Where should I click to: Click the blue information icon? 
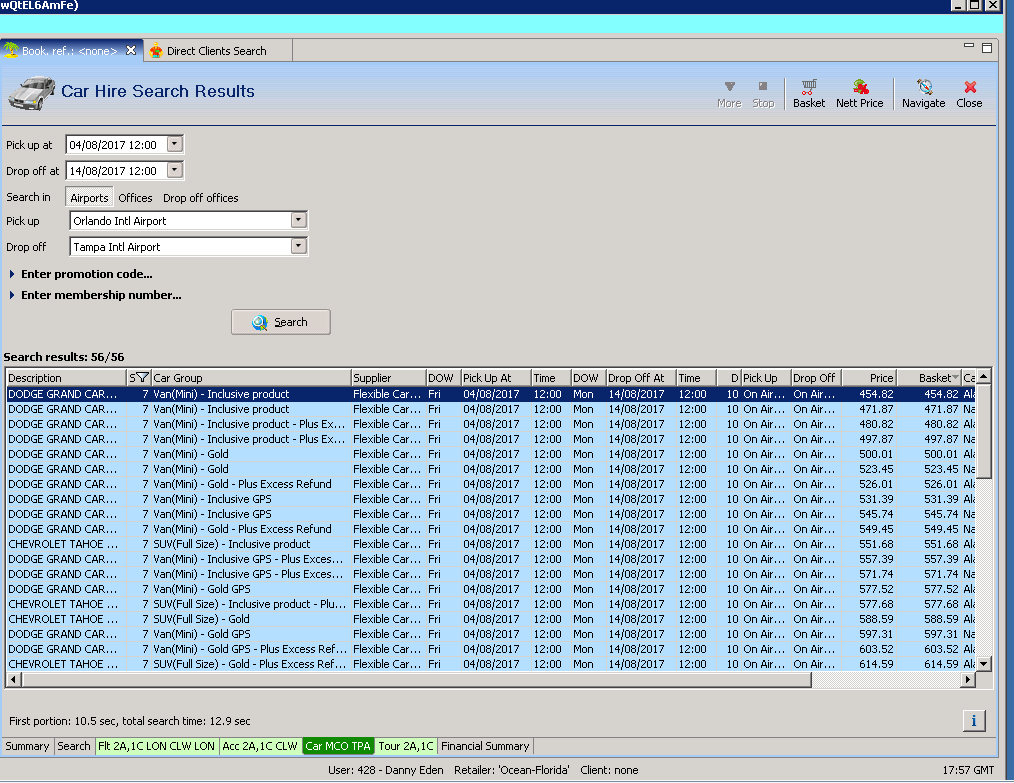point(975,720)
